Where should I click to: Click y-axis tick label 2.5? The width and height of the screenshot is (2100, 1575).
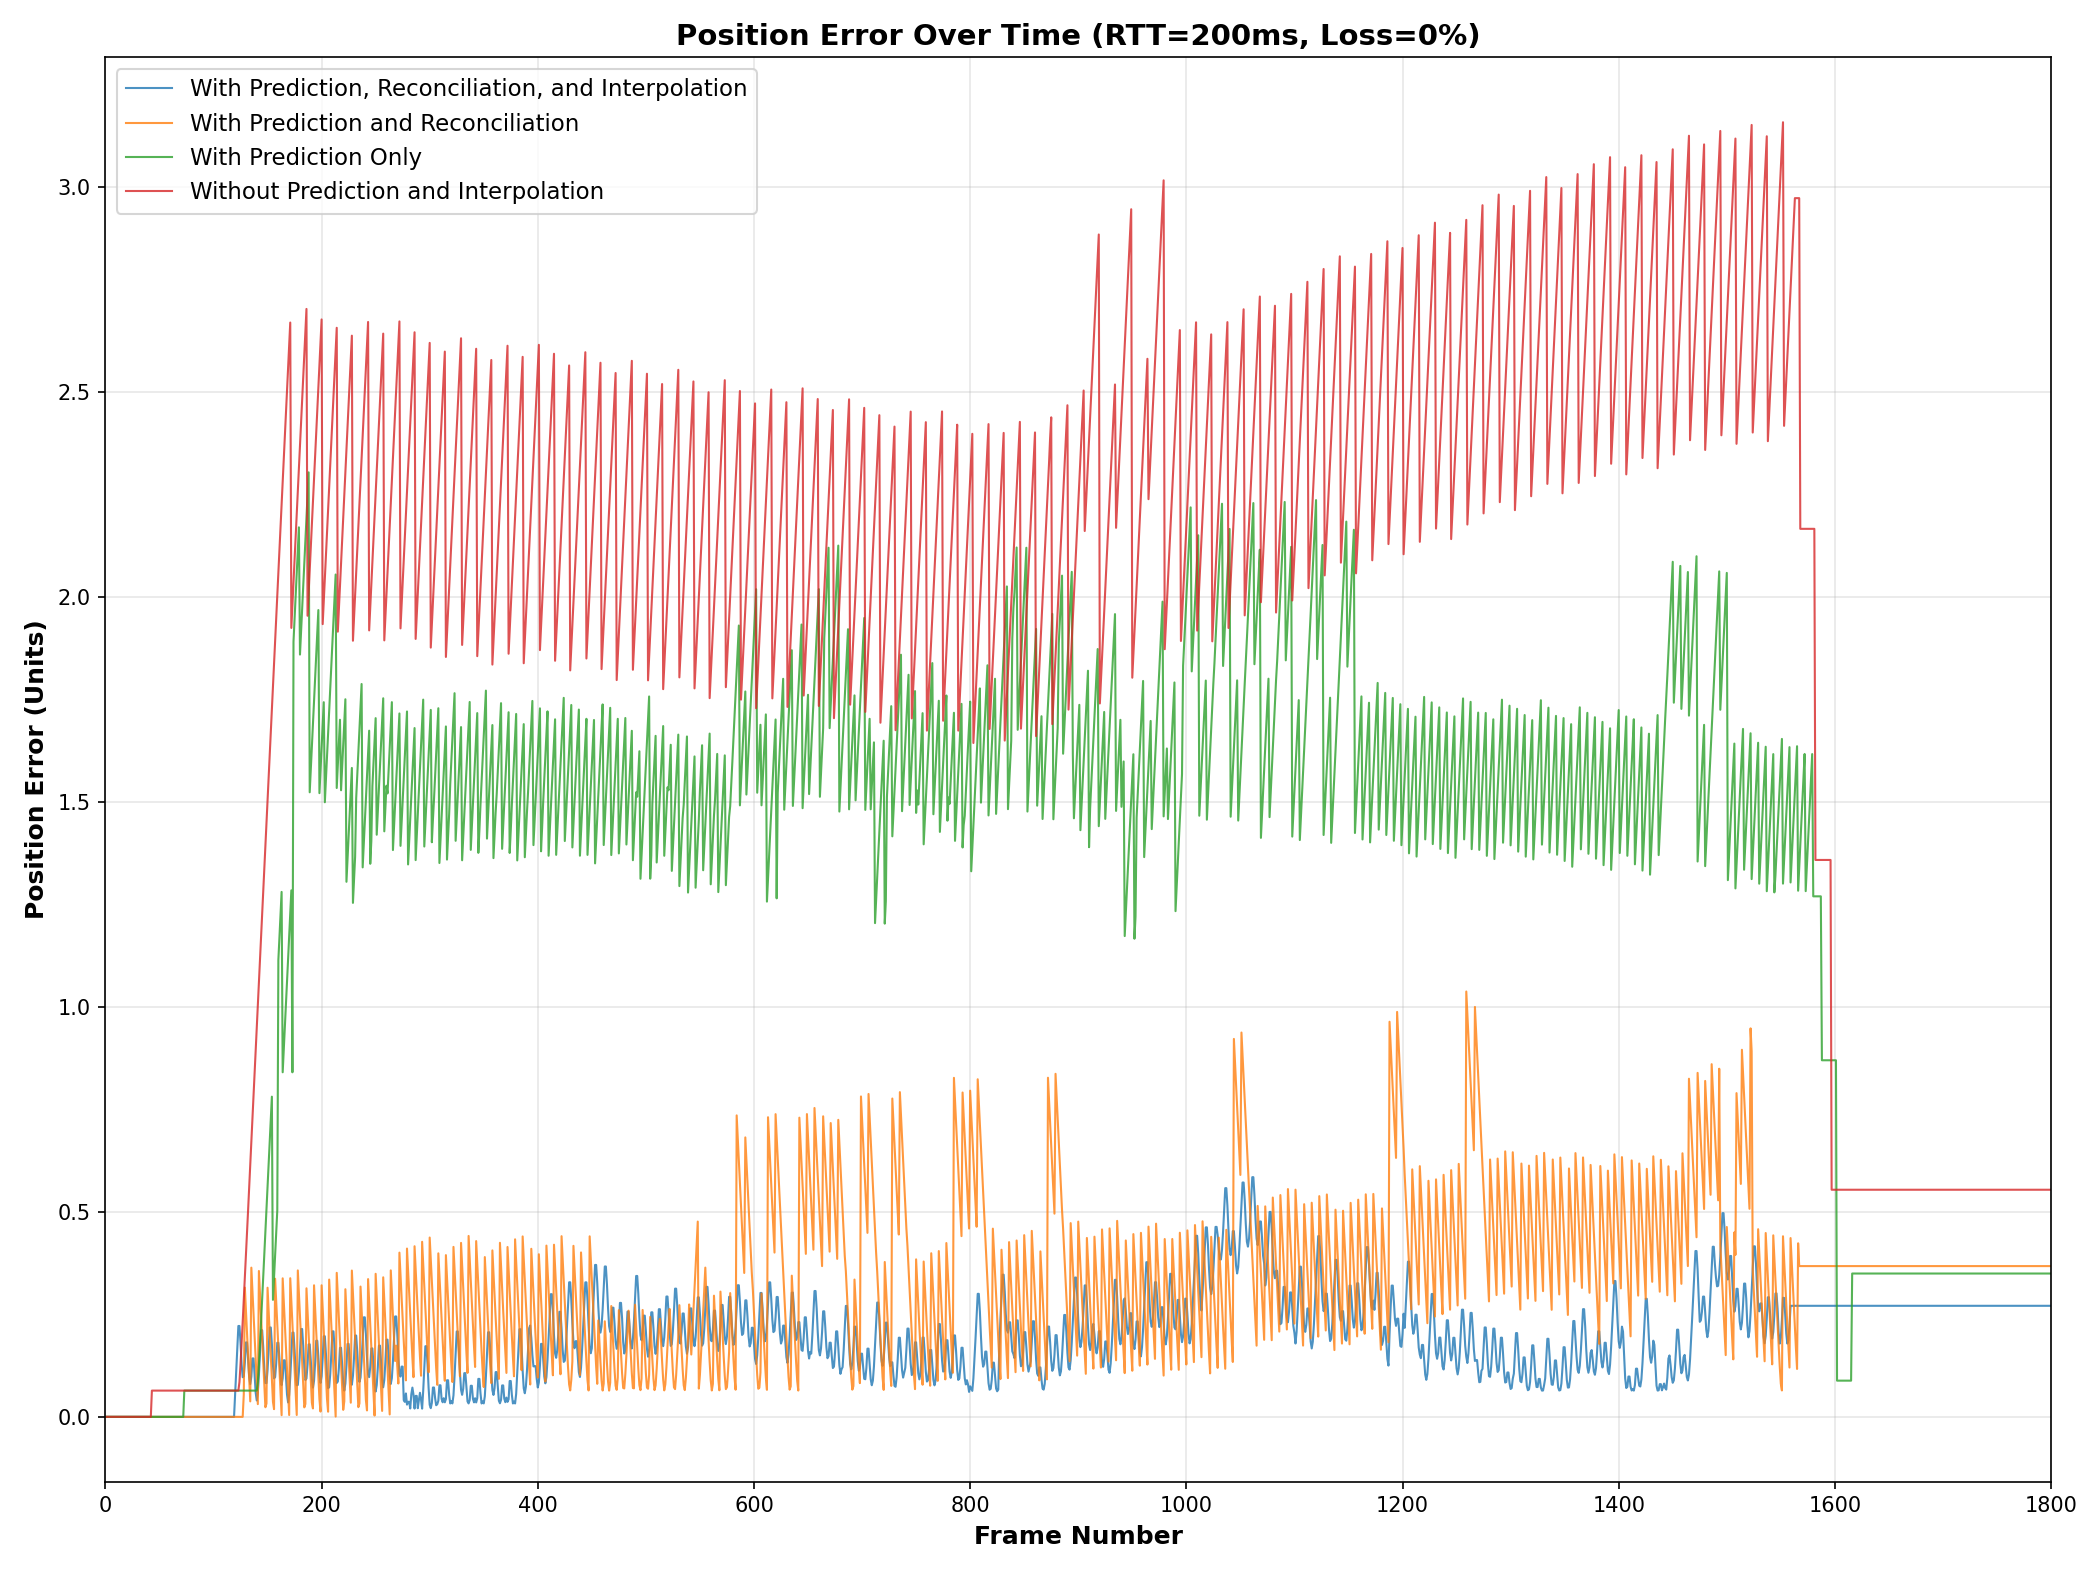(73, 392)
